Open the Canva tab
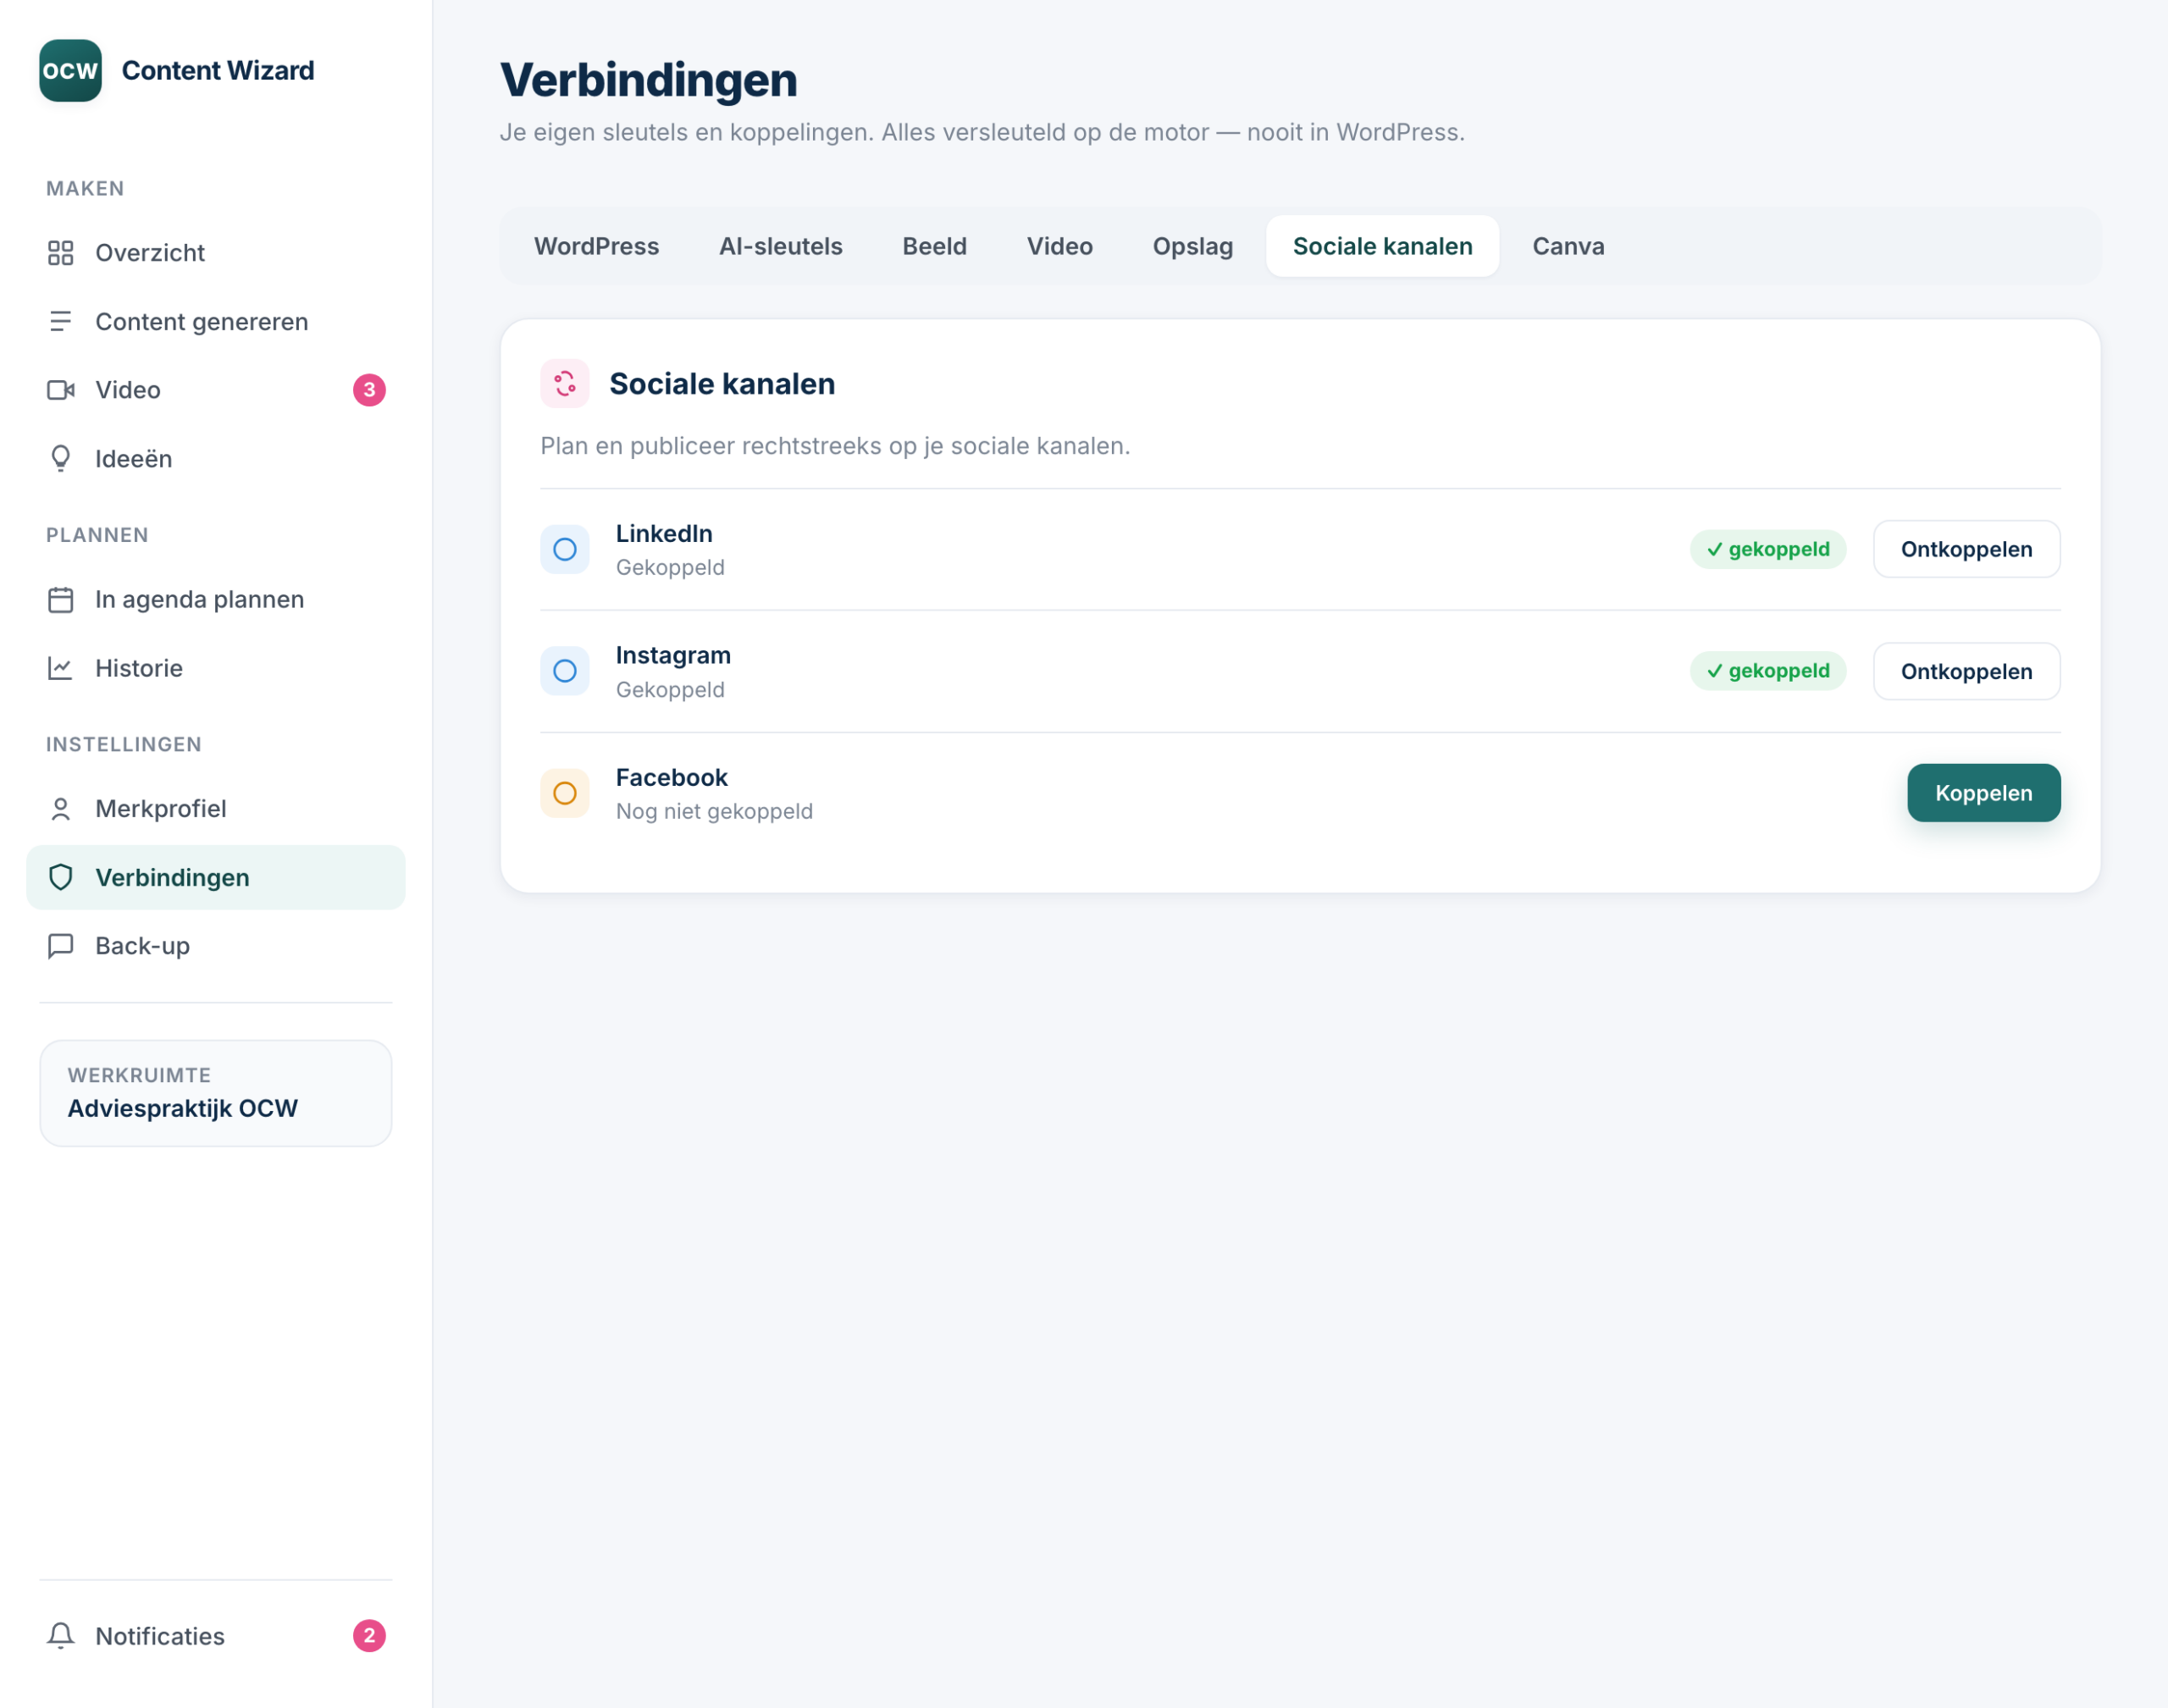Image resolution: width=2168 pixels, height=1708 pixels. (1568, 246)
